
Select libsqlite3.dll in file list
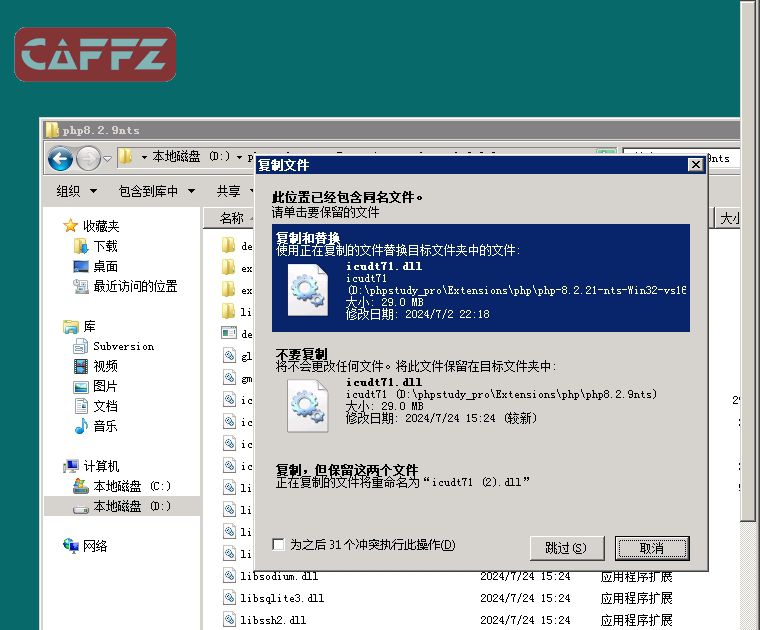tap(282, 598)
